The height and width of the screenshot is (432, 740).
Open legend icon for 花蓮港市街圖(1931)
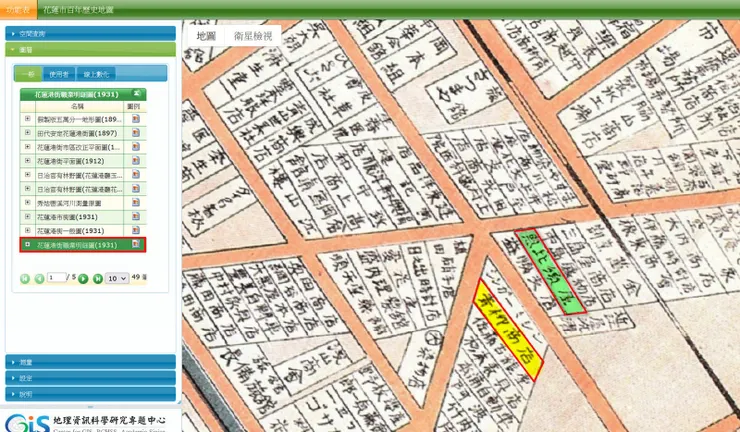(x=135, y=217)
